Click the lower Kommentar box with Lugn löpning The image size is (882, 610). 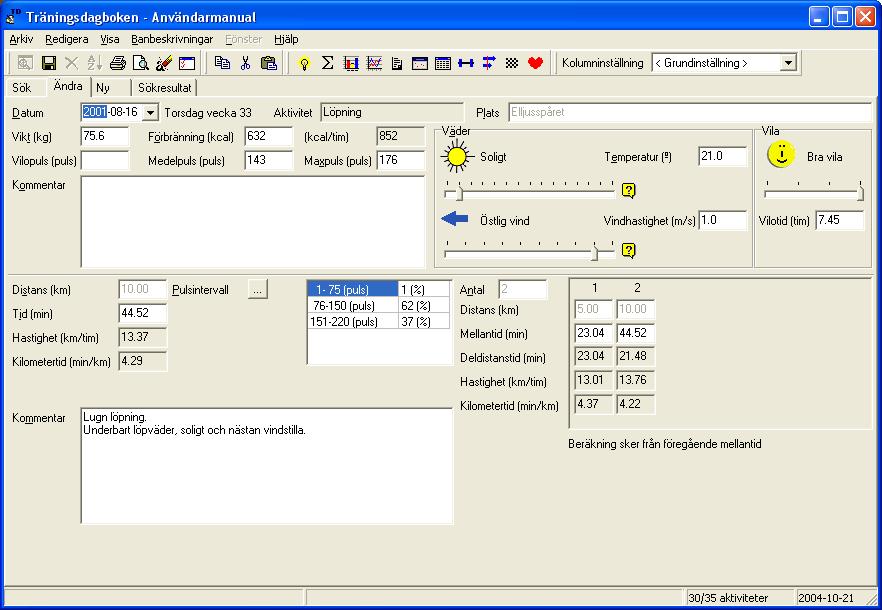tap(267, 466)
